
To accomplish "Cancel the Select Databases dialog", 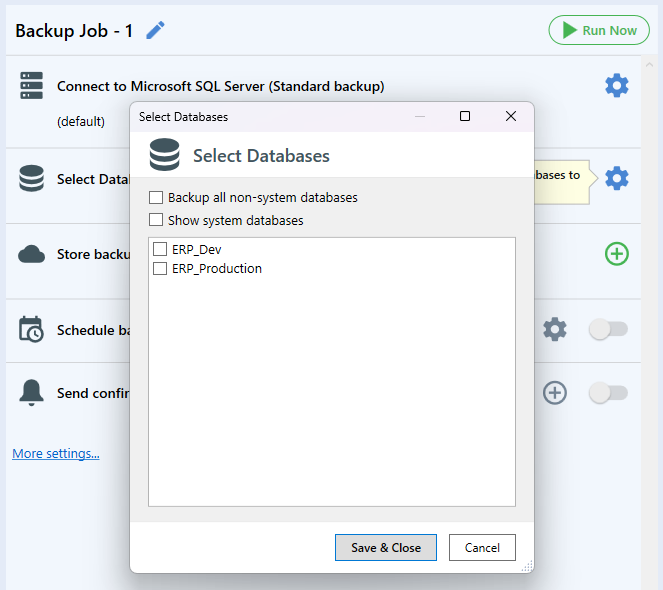I will (x=482, y=547).
